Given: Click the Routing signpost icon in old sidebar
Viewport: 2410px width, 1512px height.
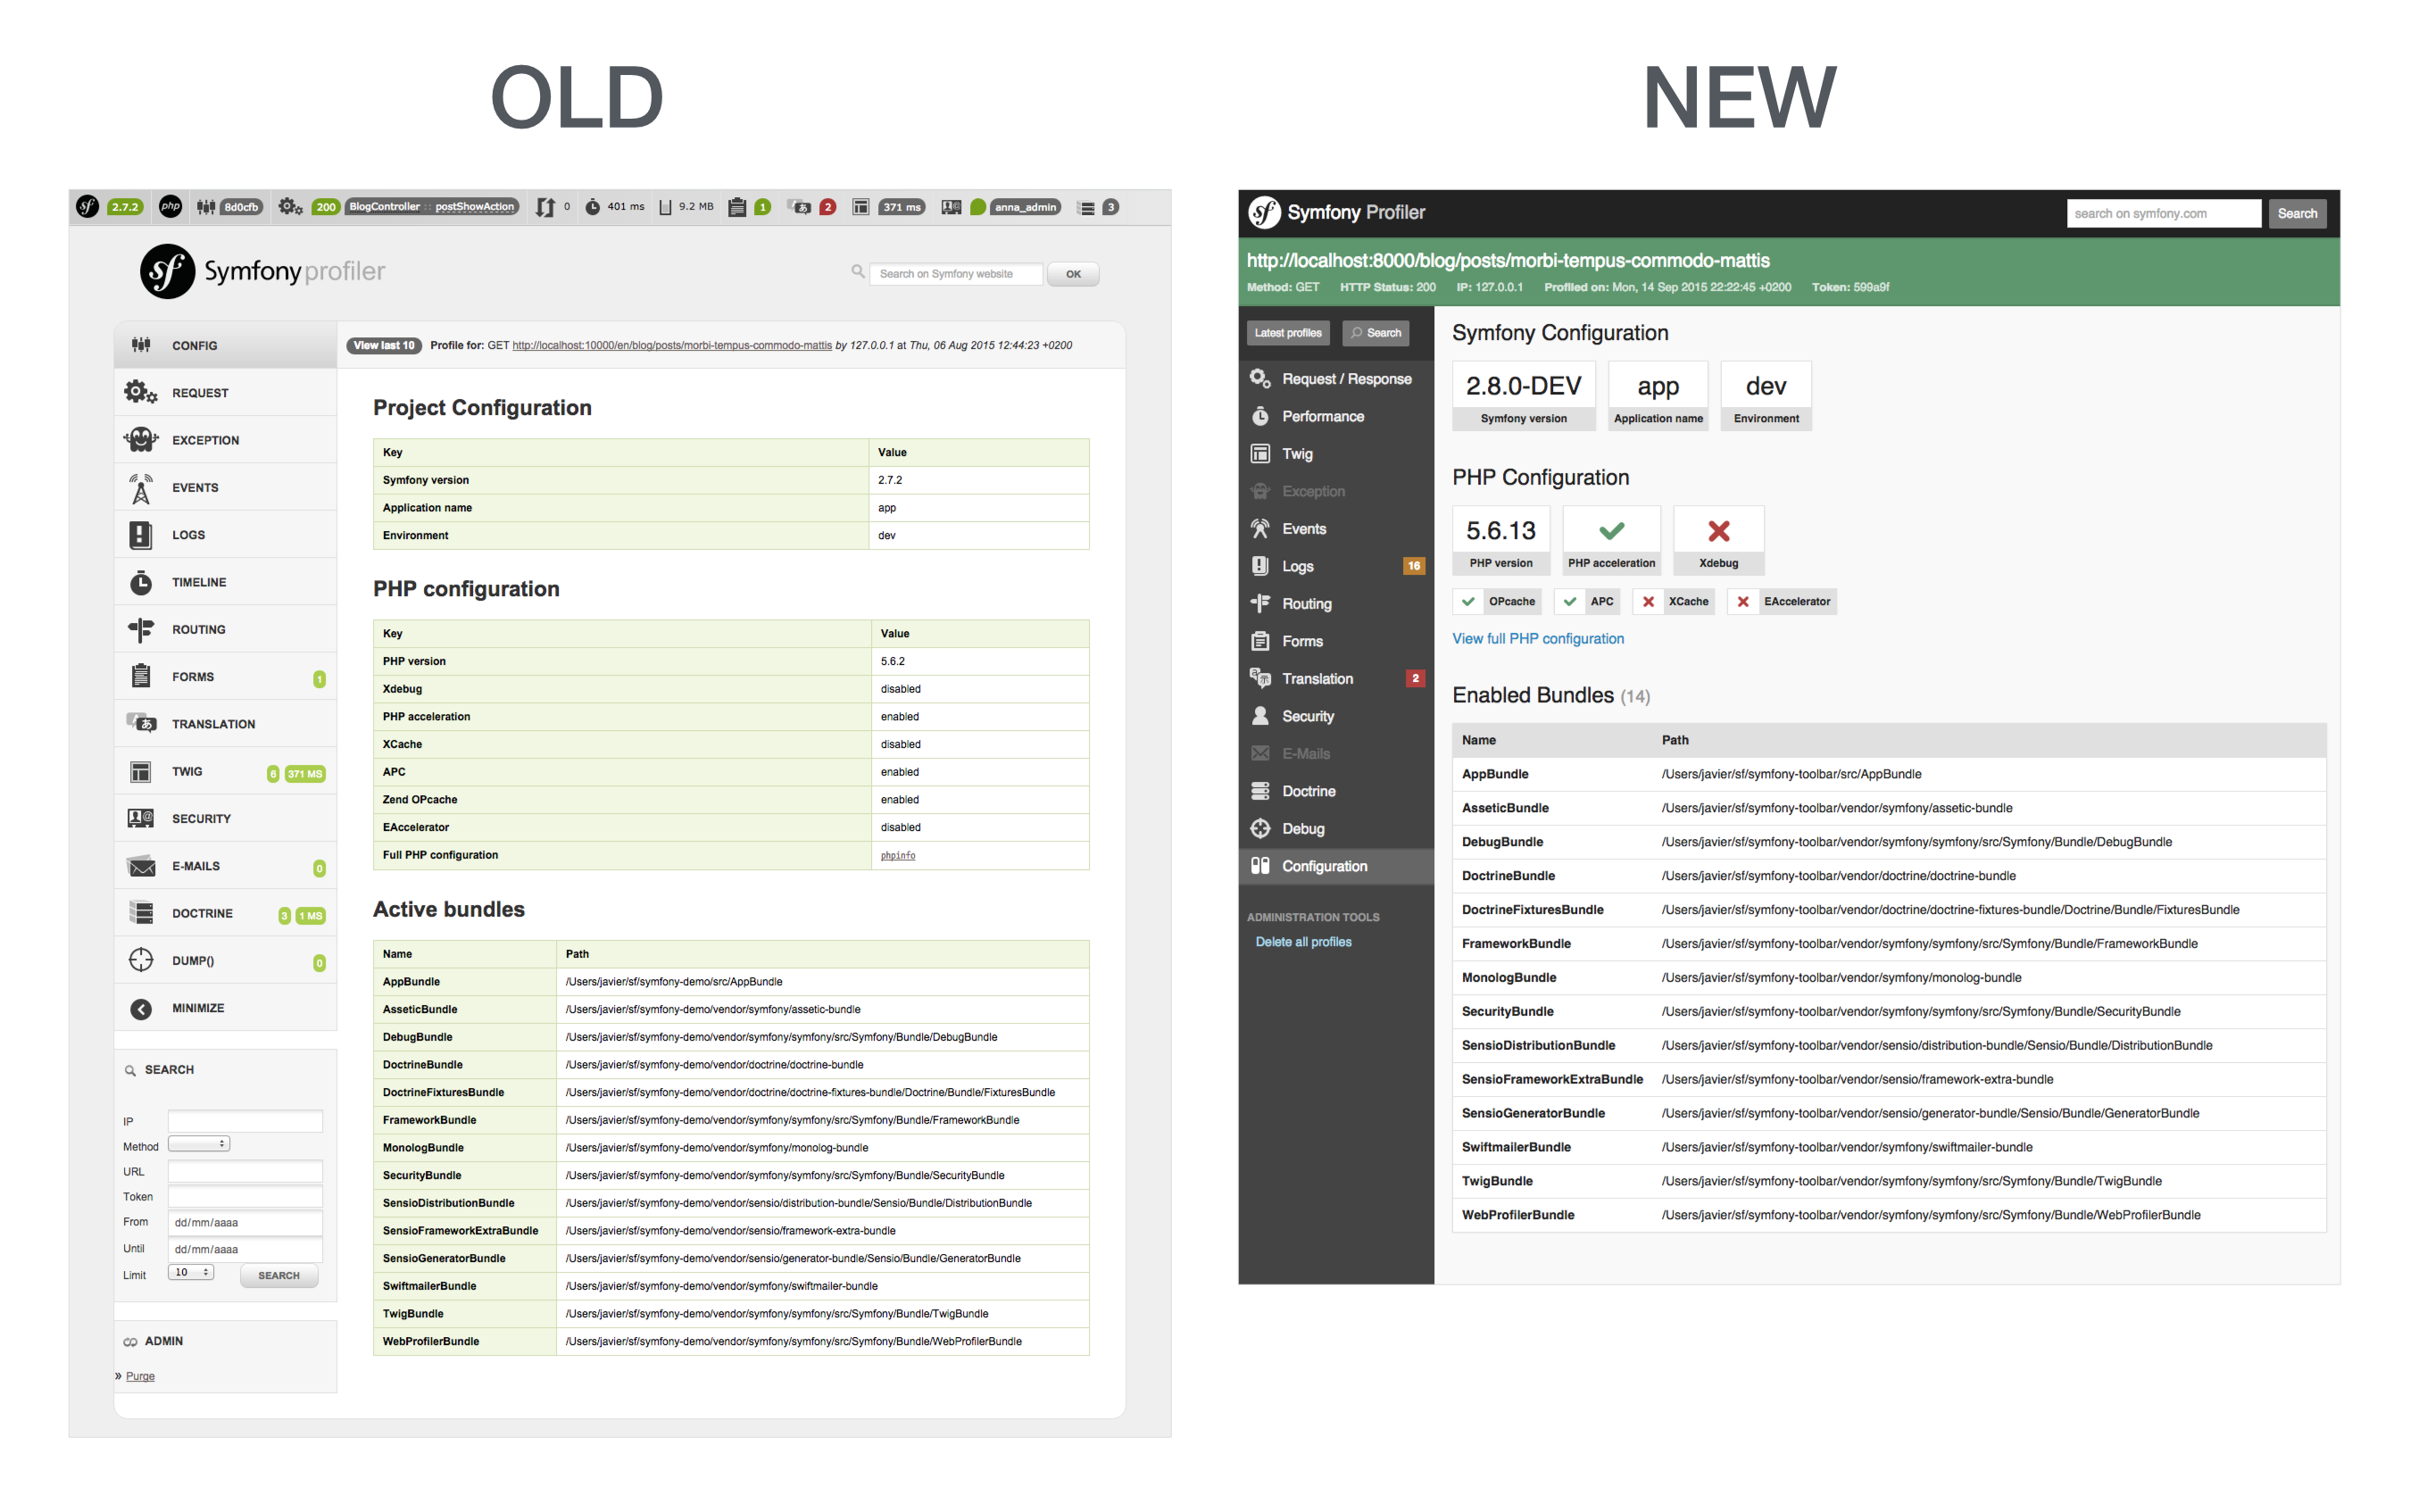Looking at the screenshot, I should (x=141, y=629).
